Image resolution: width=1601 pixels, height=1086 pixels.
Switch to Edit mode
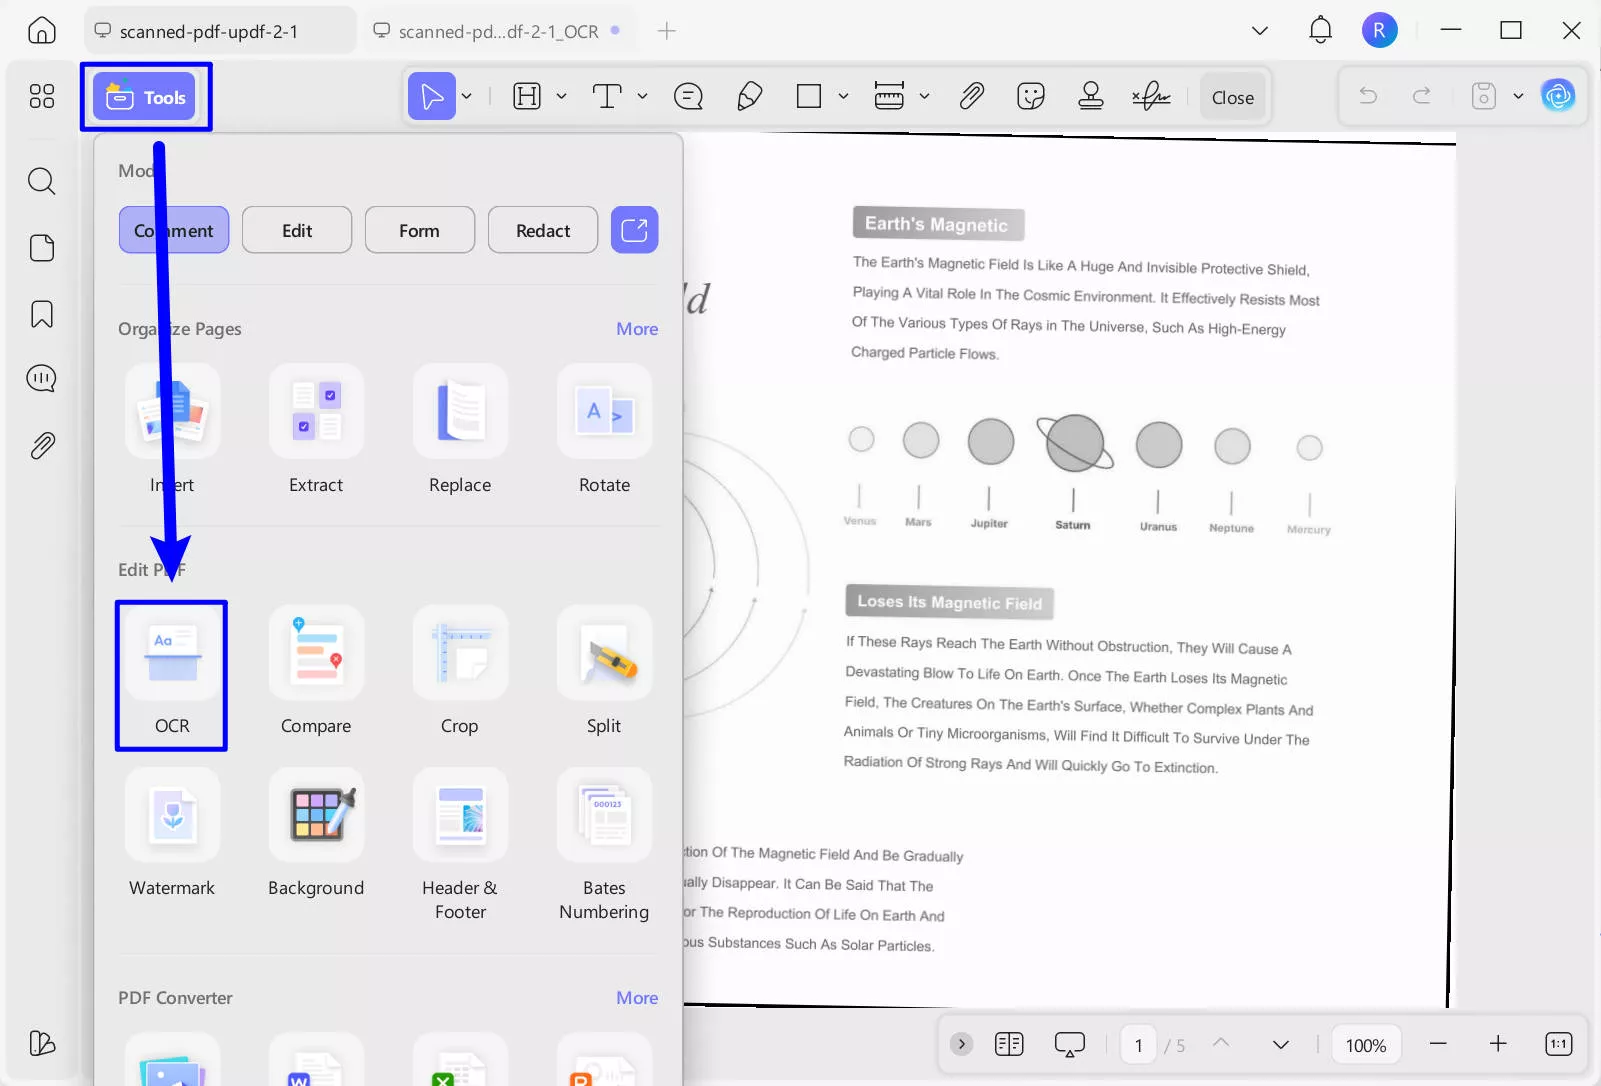296,229
